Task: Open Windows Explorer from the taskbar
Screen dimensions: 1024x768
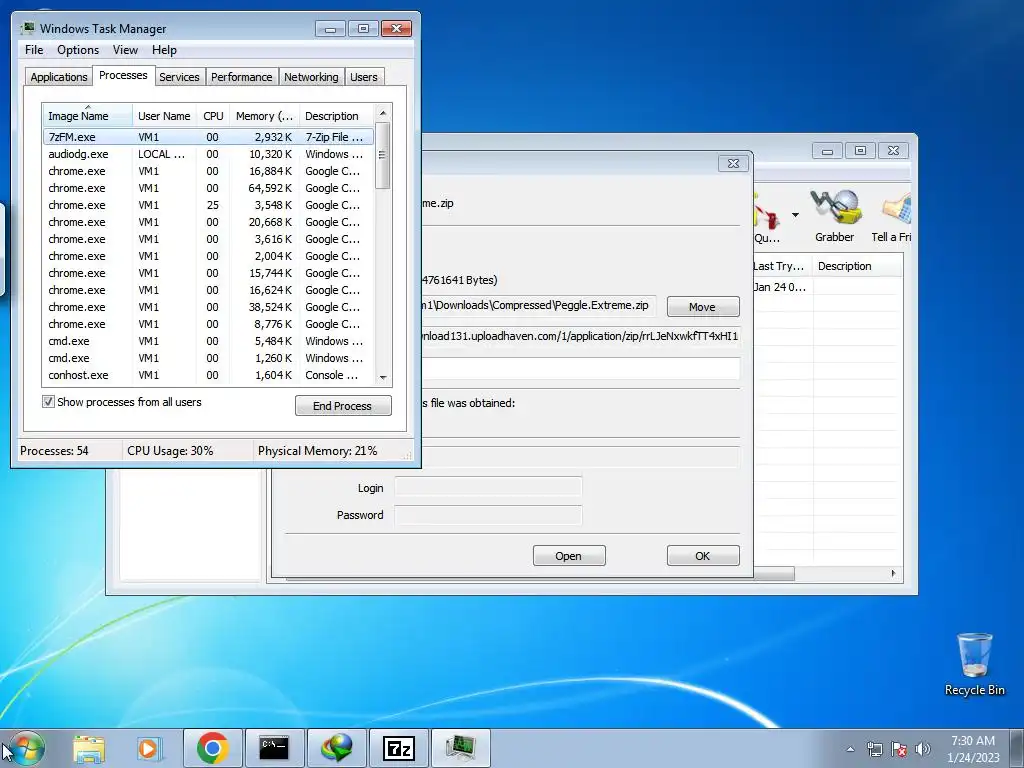Action: tap(89, 748)
